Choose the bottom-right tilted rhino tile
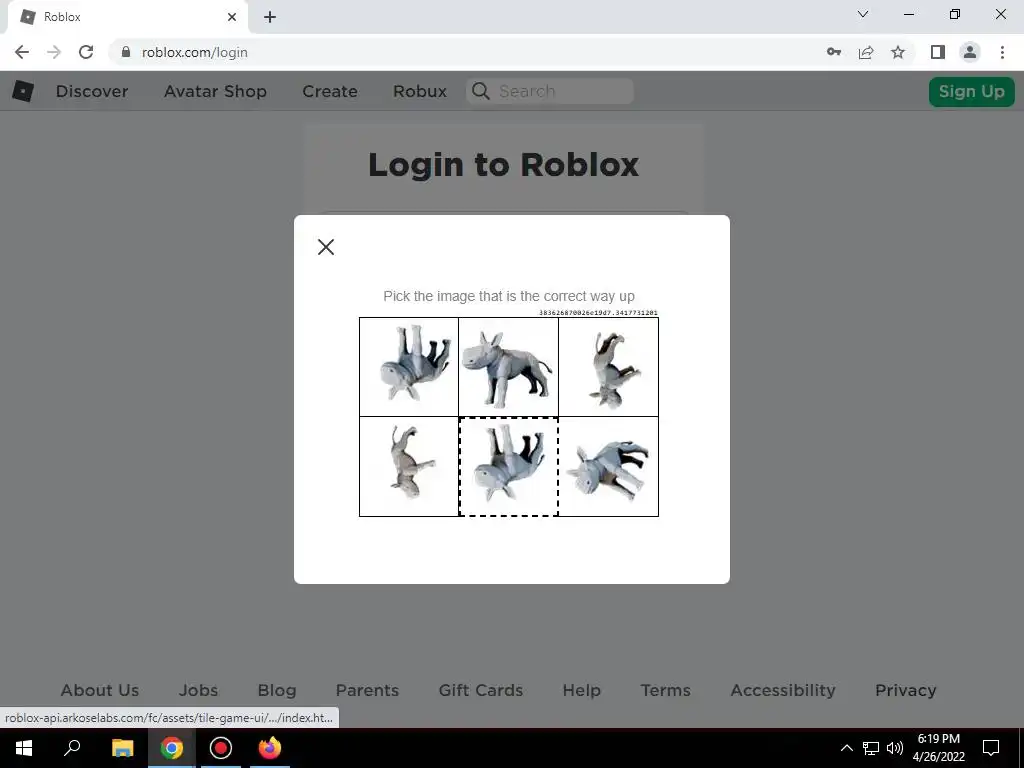 (x=609, y=466)
